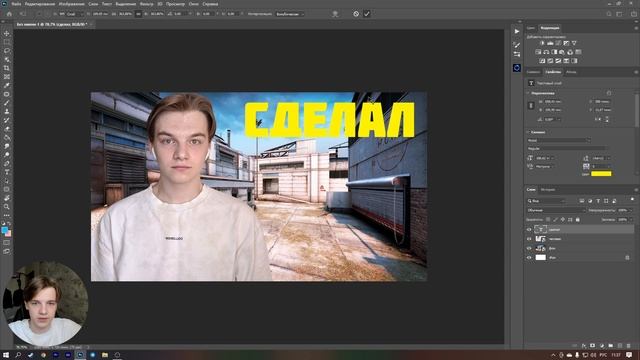640x360 pixels.
Task: Select the Clone Stamp tool
Action: [x=7, y=111]
